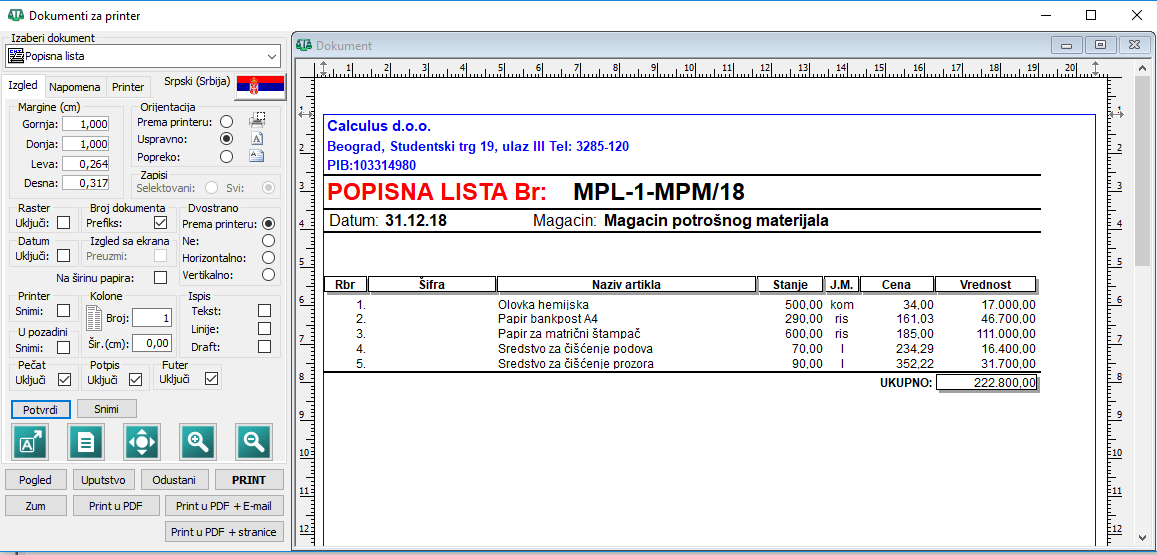Click the Šir.(cm) column width field
This screenshot has height=555, width=1157.
pos(152,343)
